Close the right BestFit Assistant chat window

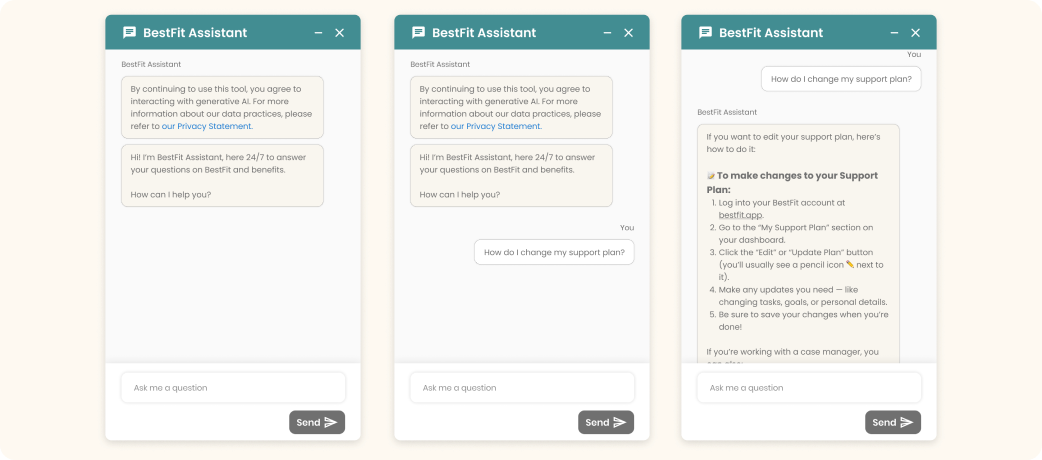(x=916, y=33)
